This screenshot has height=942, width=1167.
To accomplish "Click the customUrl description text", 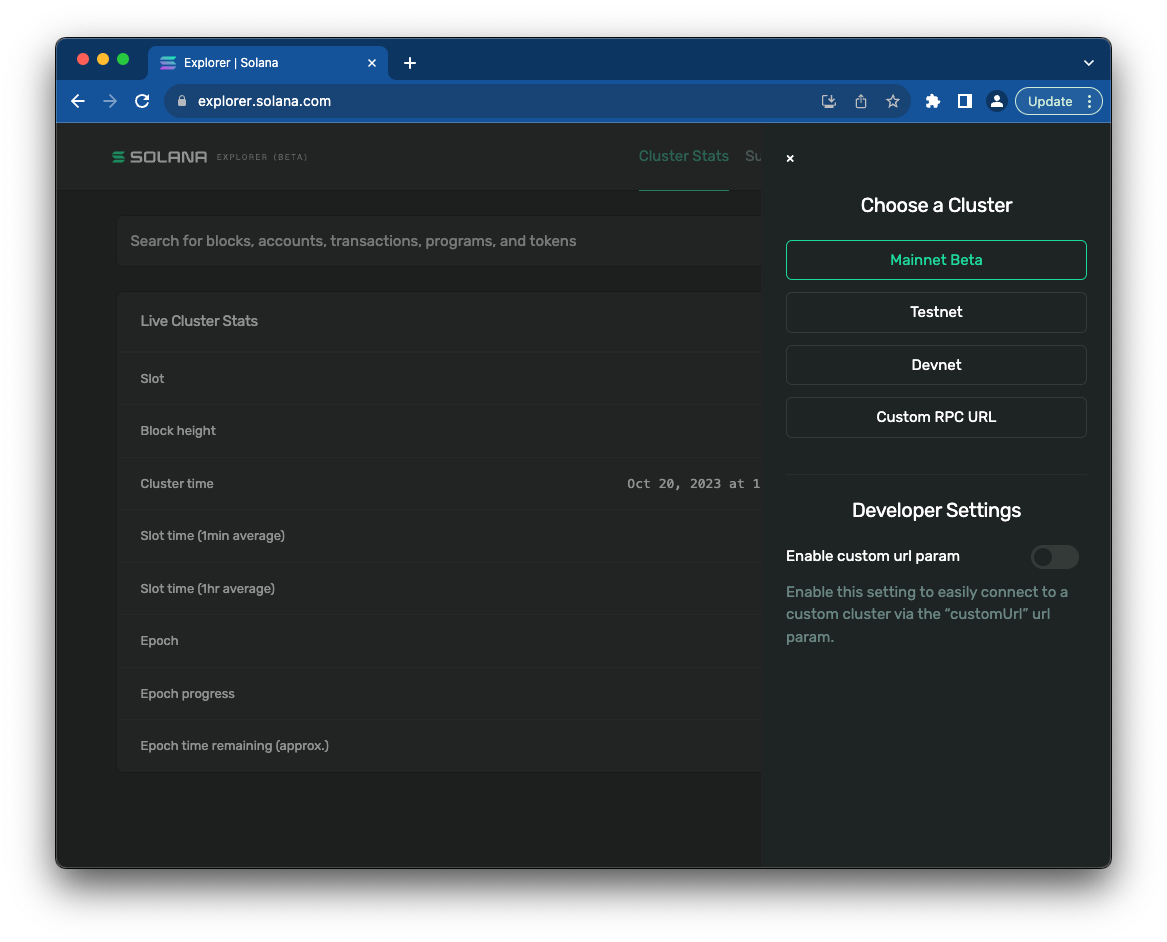I will coord(927,615).
